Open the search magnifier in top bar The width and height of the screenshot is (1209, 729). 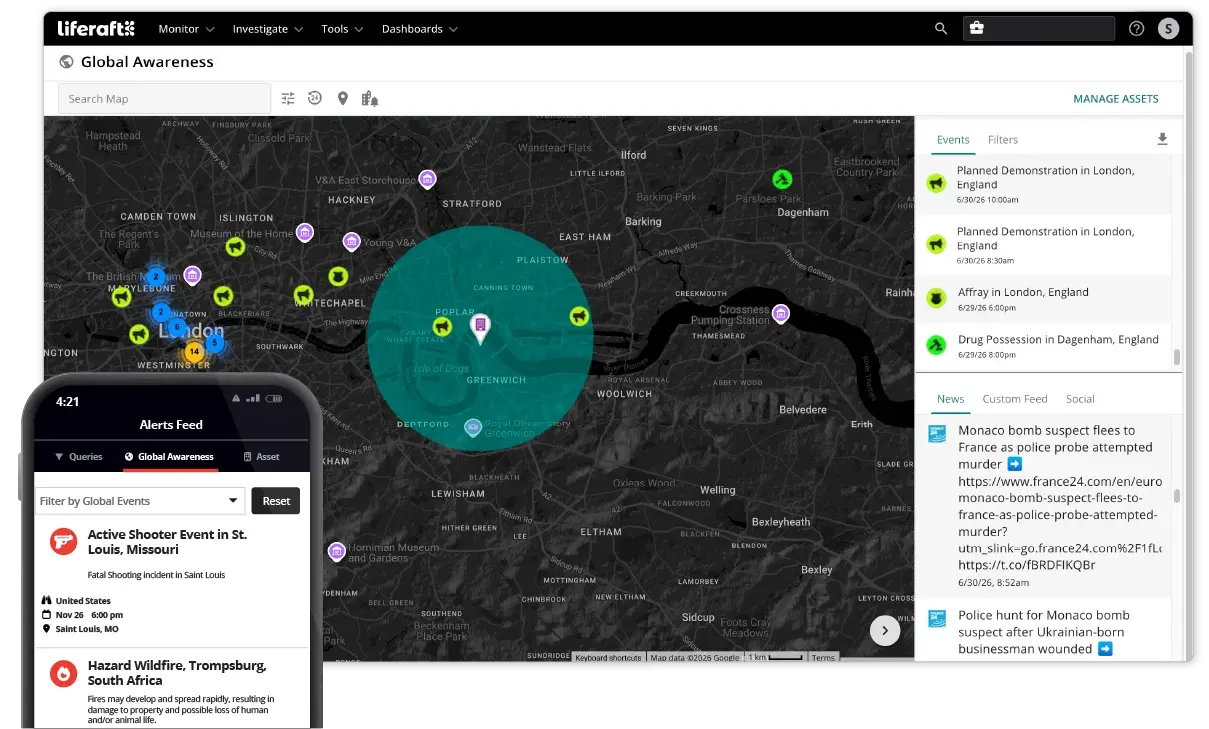pyautogui.click(x=941, y=29)
